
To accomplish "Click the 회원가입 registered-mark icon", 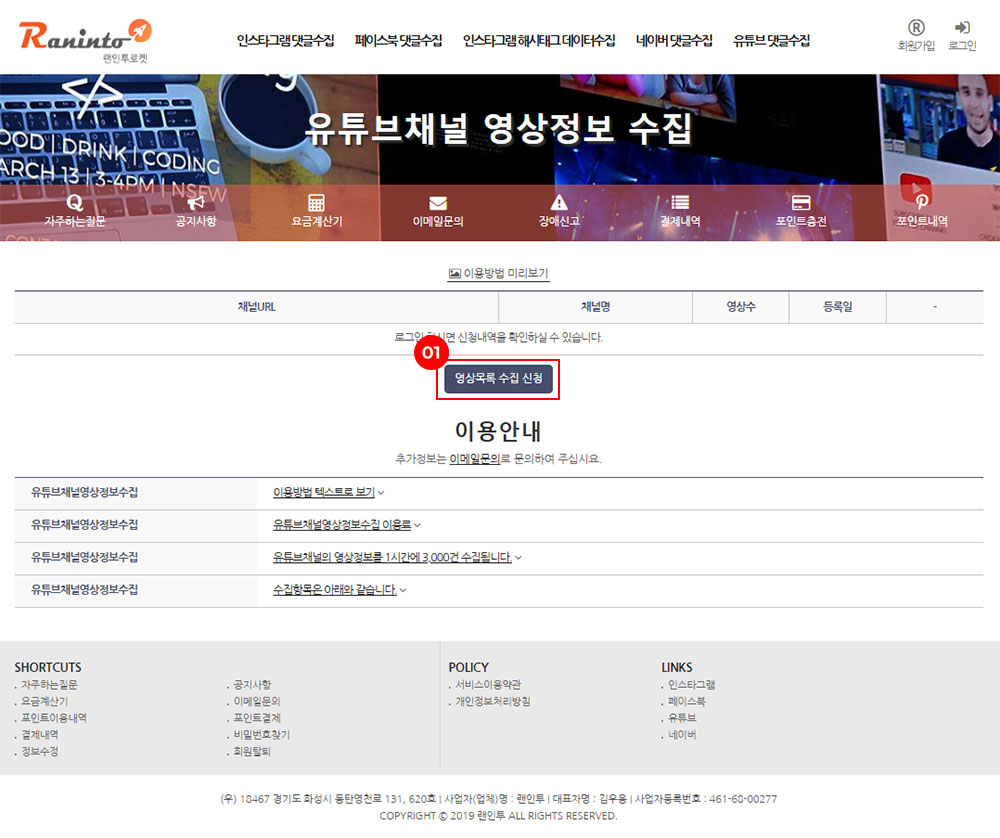I will point(916,28).
